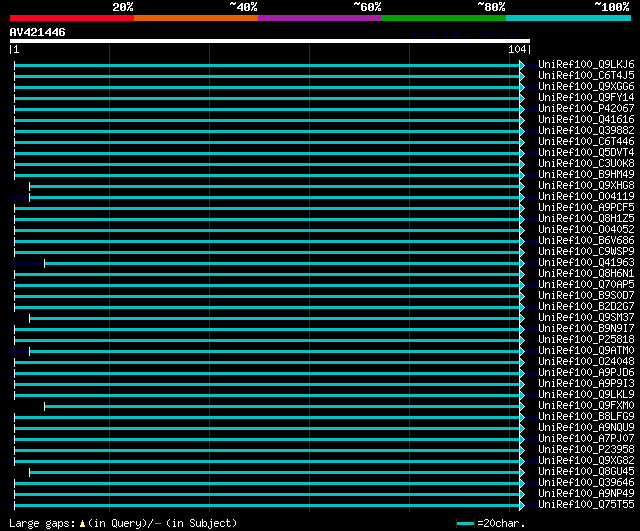Click the yellow query gap marker in legend
The width and height of the screenshot is (640, 531).
[82, 524]
